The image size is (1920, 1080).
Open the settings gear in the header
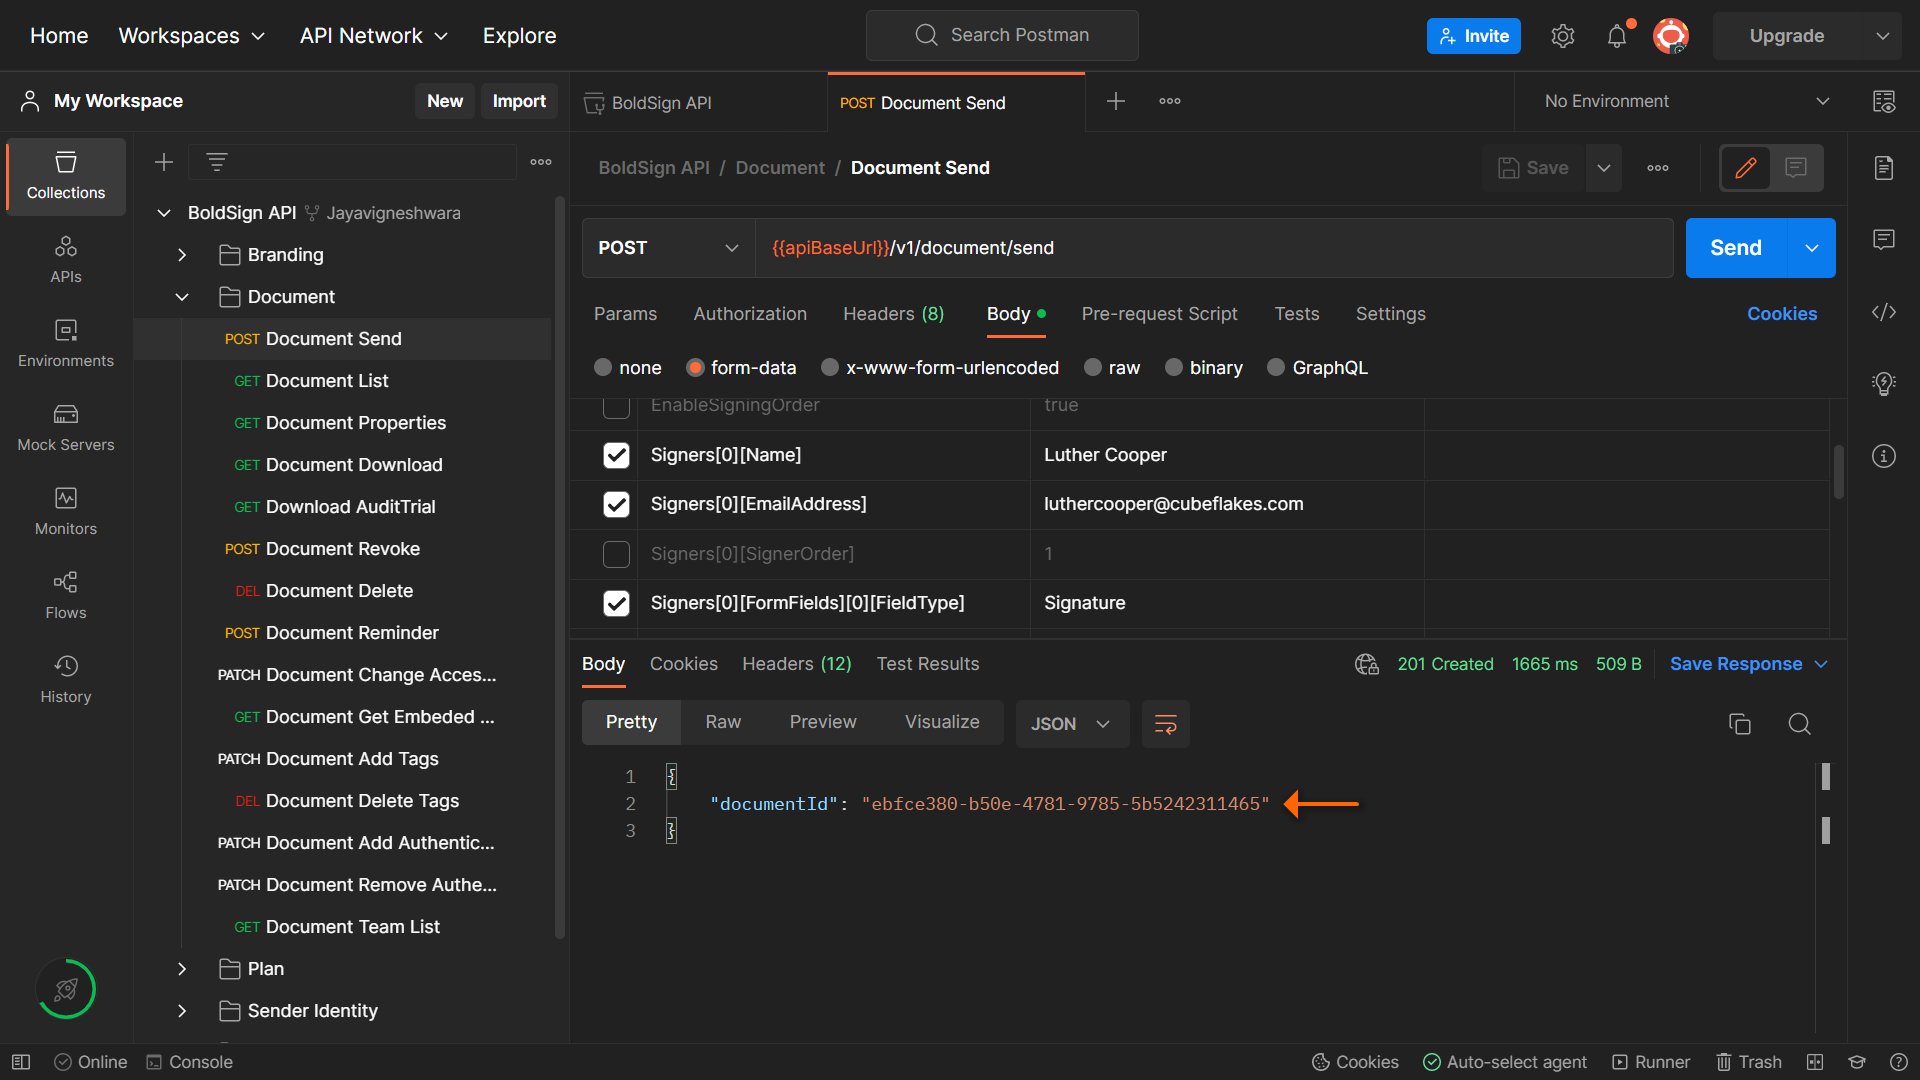(1563, 36)
